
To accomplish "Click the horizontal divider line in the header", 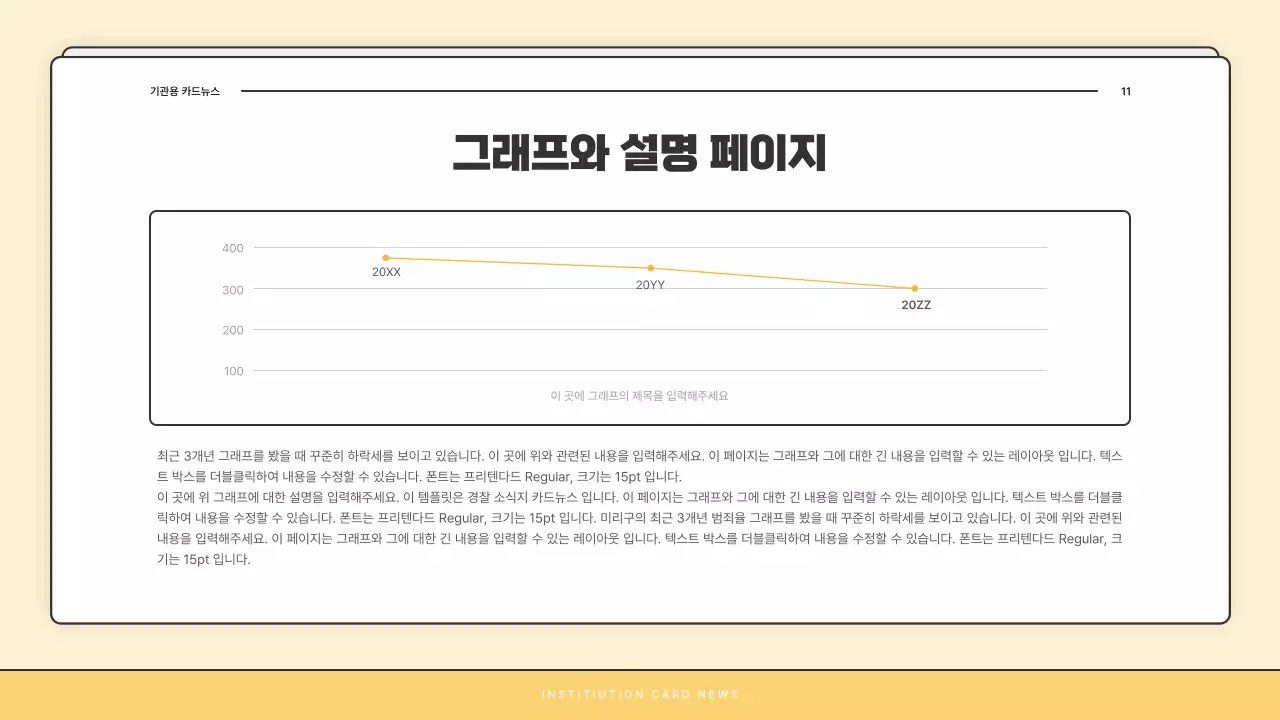I will [670, 91].
